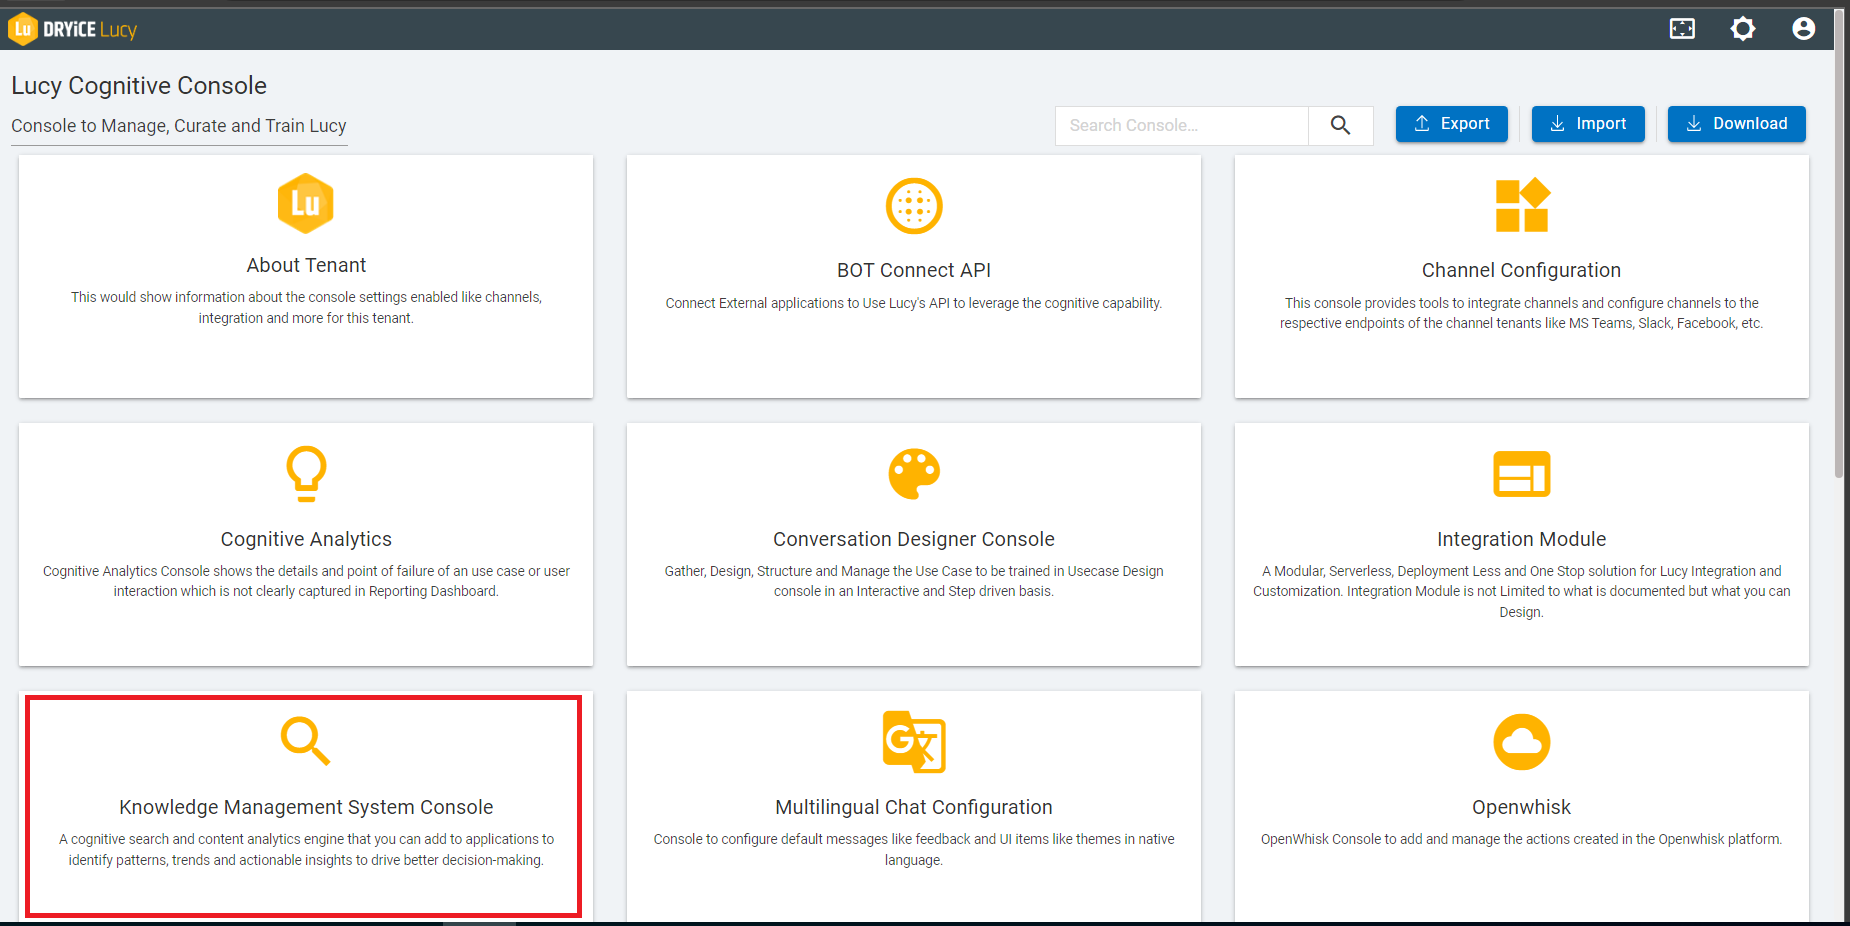
Task: Click the Cognitive Analytics lightbulb icon
Action: (306, 474)
